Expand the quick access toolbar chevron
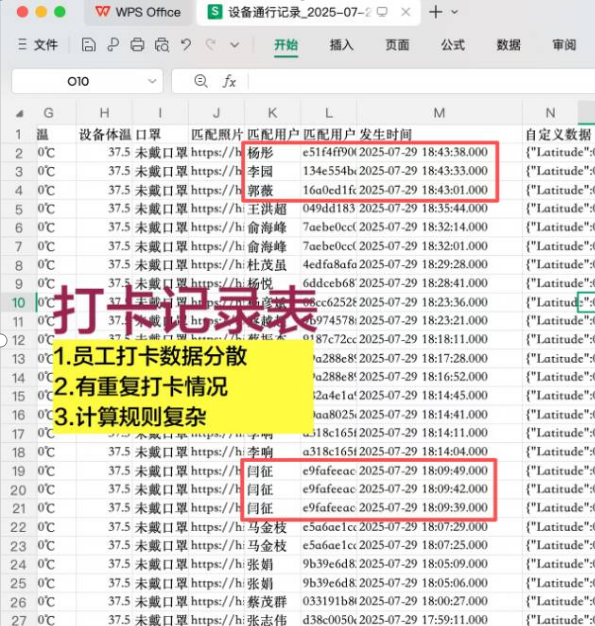Viewport: 595px width, 626px height. 235,45
